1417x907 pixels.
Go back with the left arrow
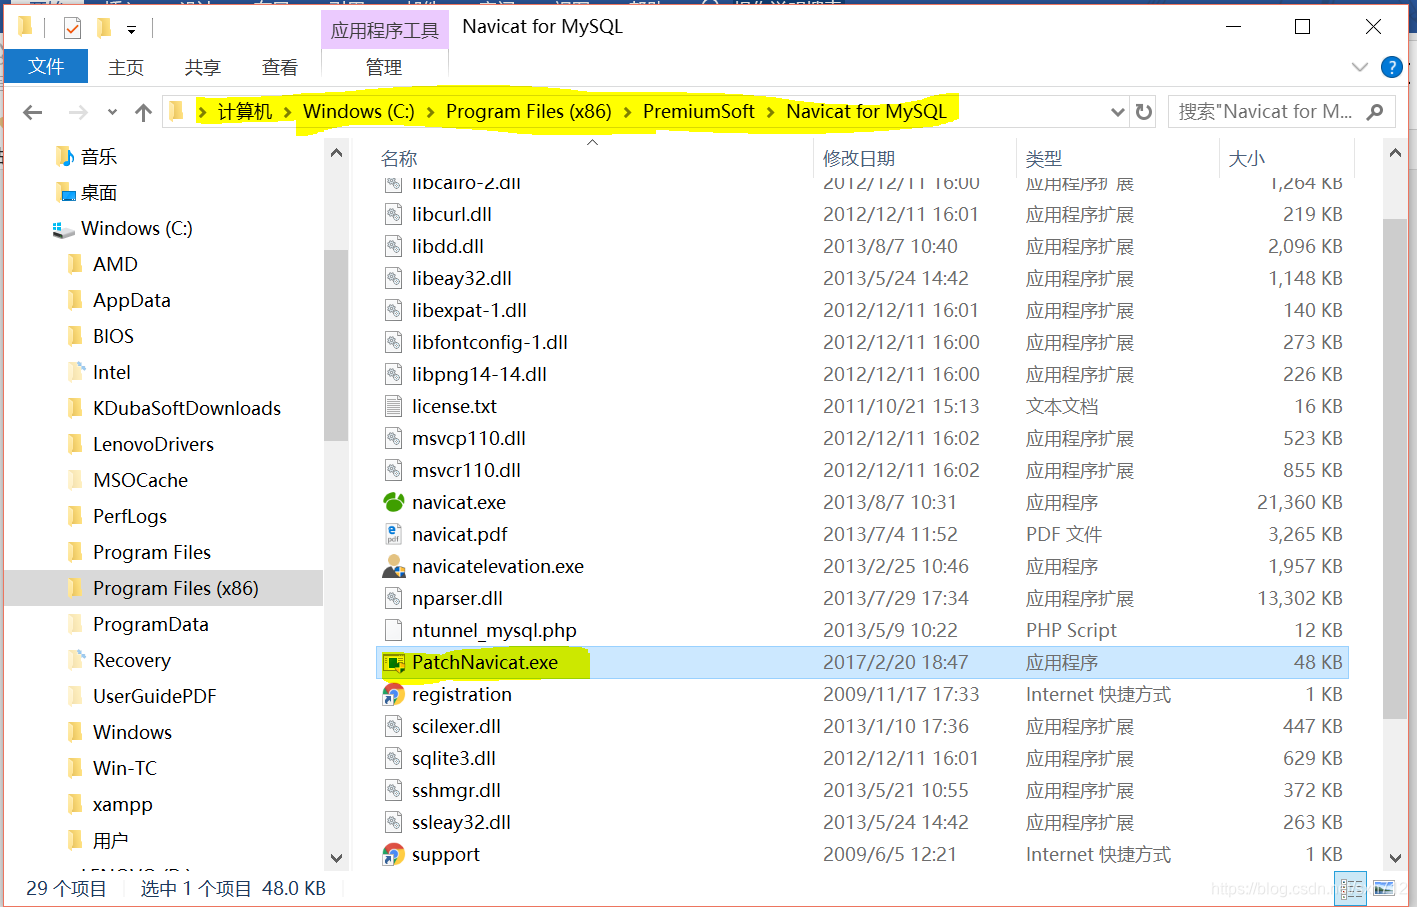(33, 112)
